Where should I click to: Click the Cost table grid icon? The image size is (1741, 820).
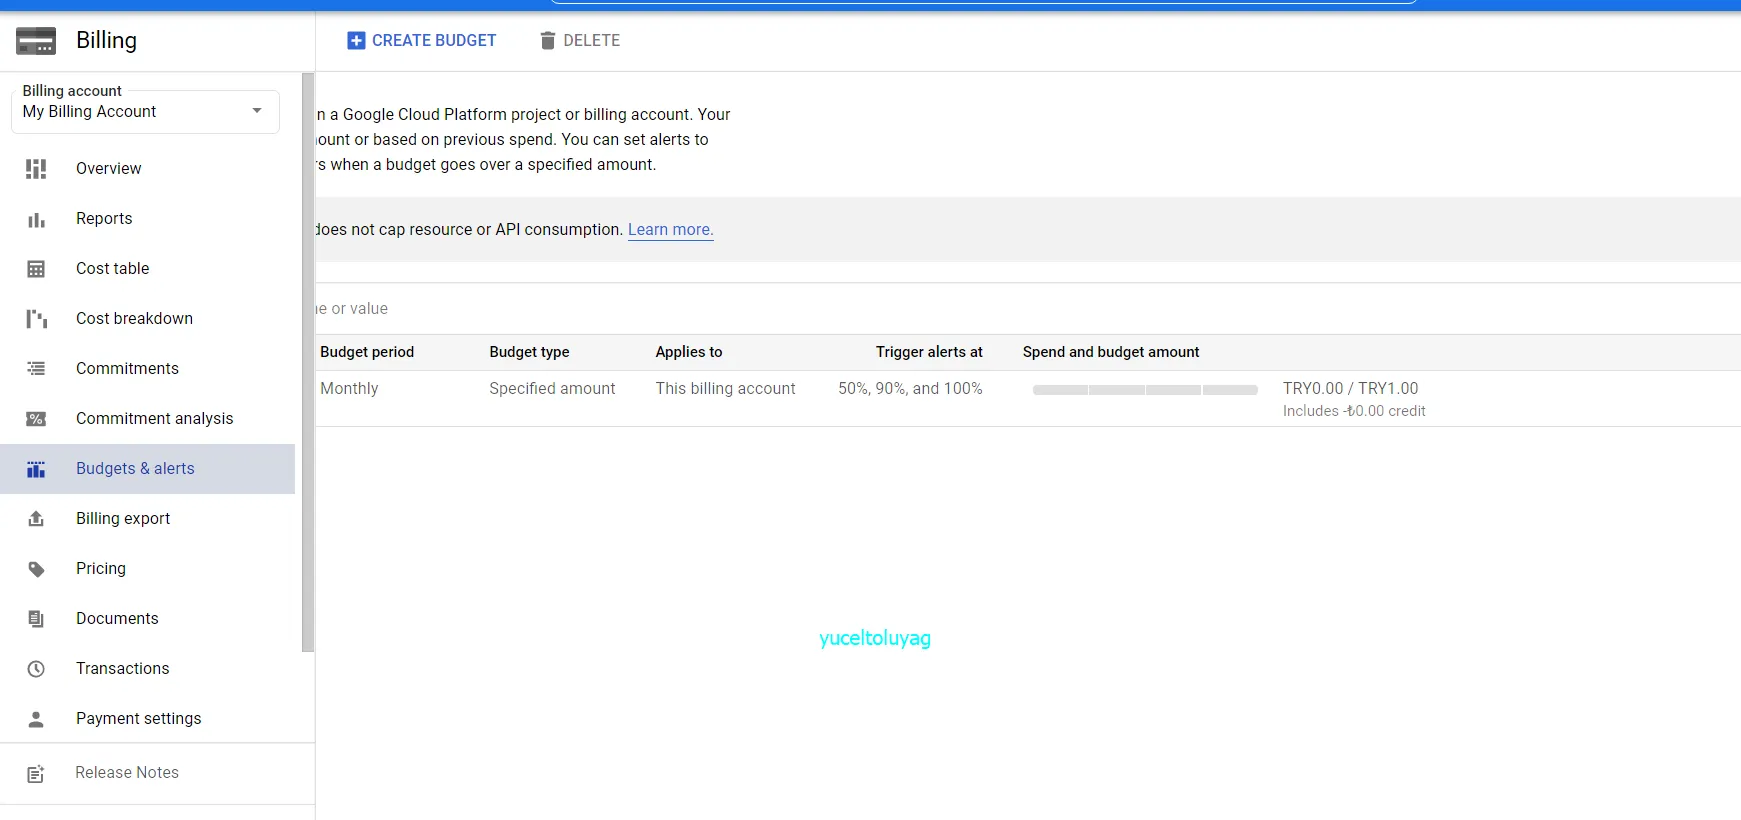click(36, 269)
